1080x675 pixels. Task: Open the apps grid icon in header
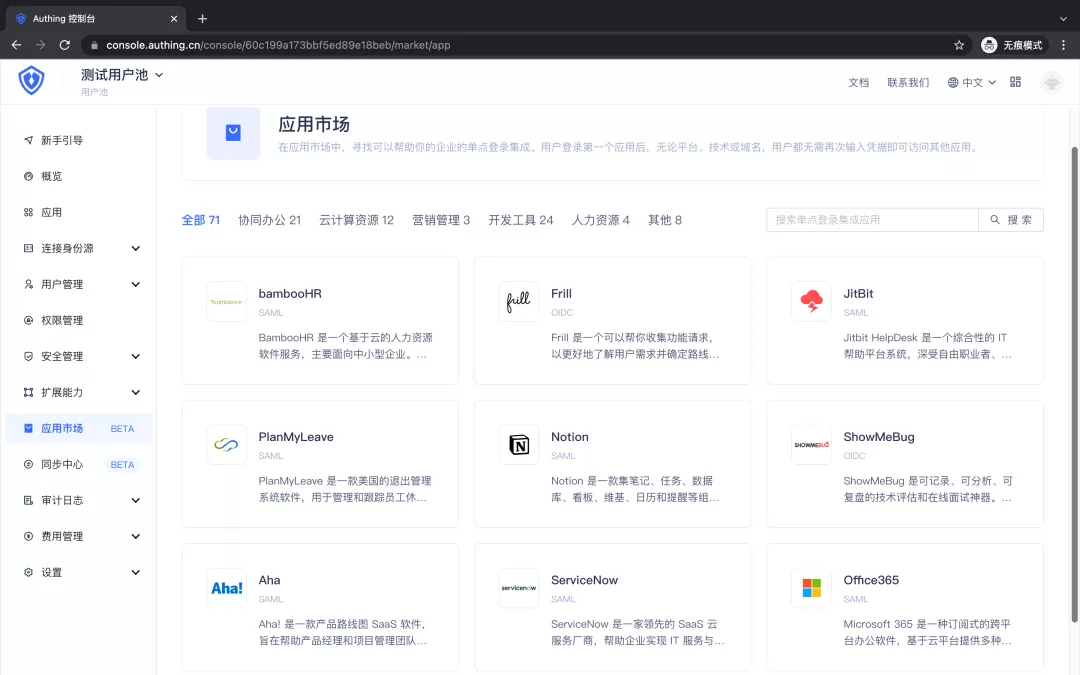click(x=1015, y=82)
